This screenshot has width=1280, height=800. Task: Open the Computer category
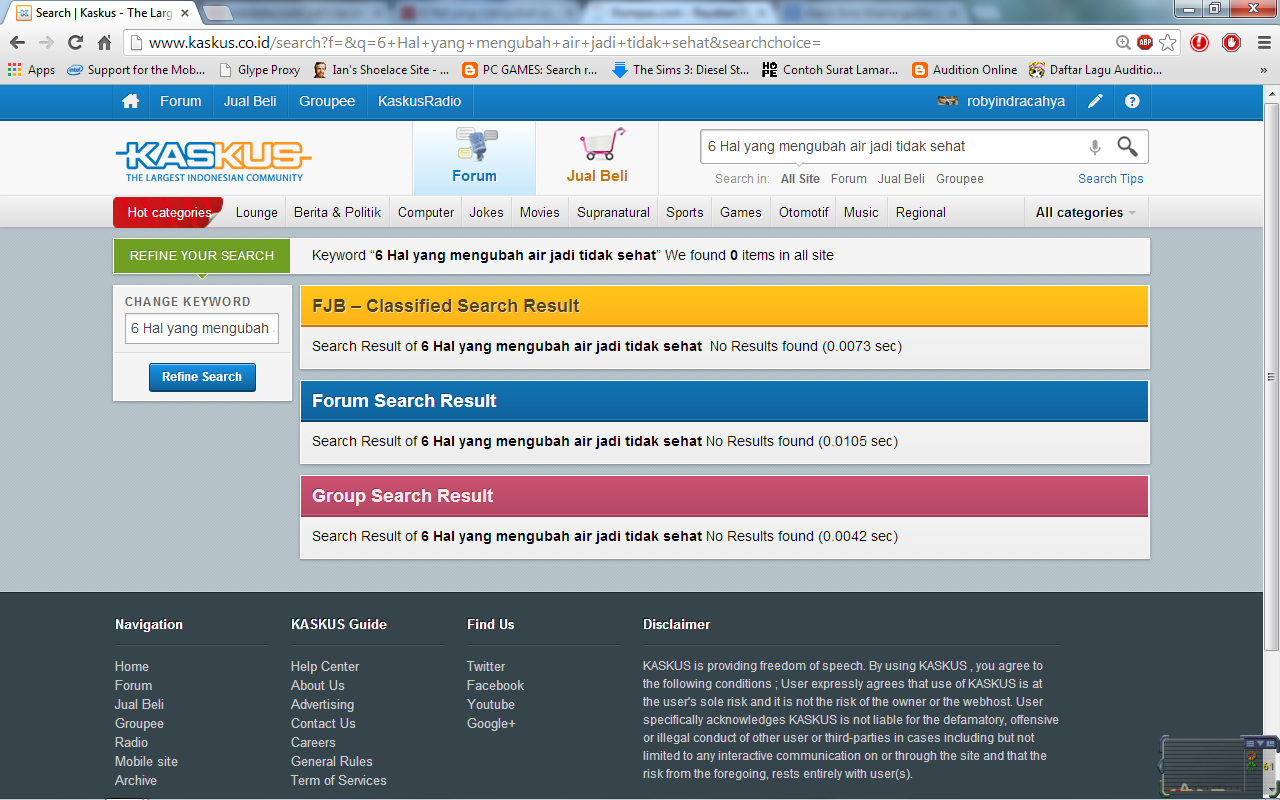[426, 212]
